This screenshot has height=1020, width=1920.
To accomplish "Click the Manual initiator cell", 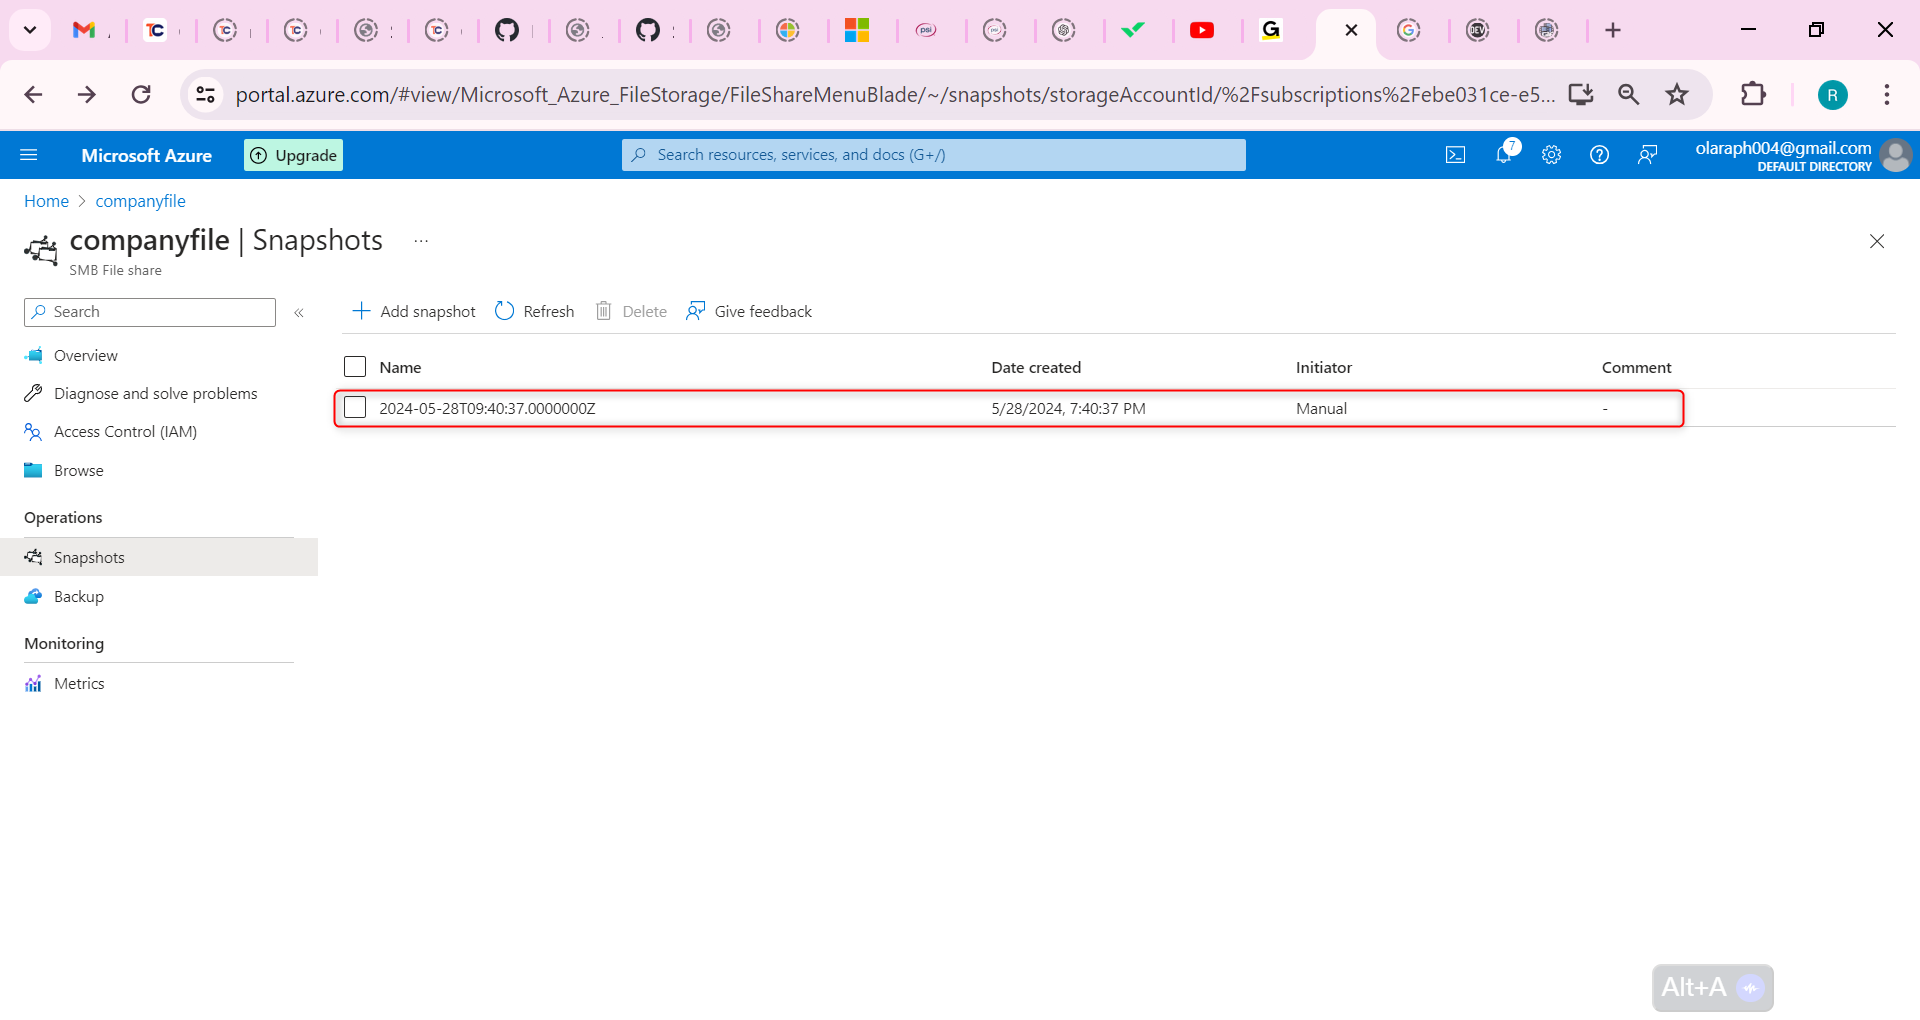I will (x=1321, y=408).
